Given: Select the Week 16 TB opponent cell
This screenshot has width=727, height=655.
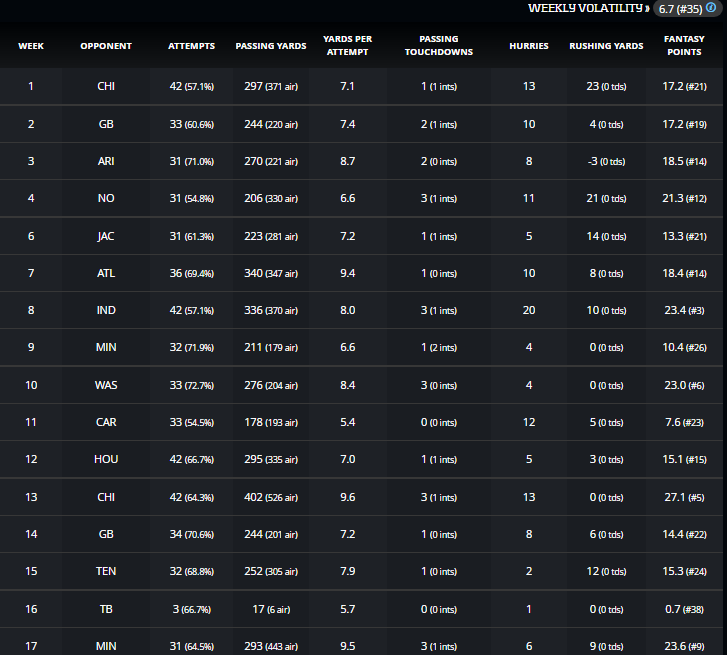Looking at the screenshot, I should pos(105,609).
